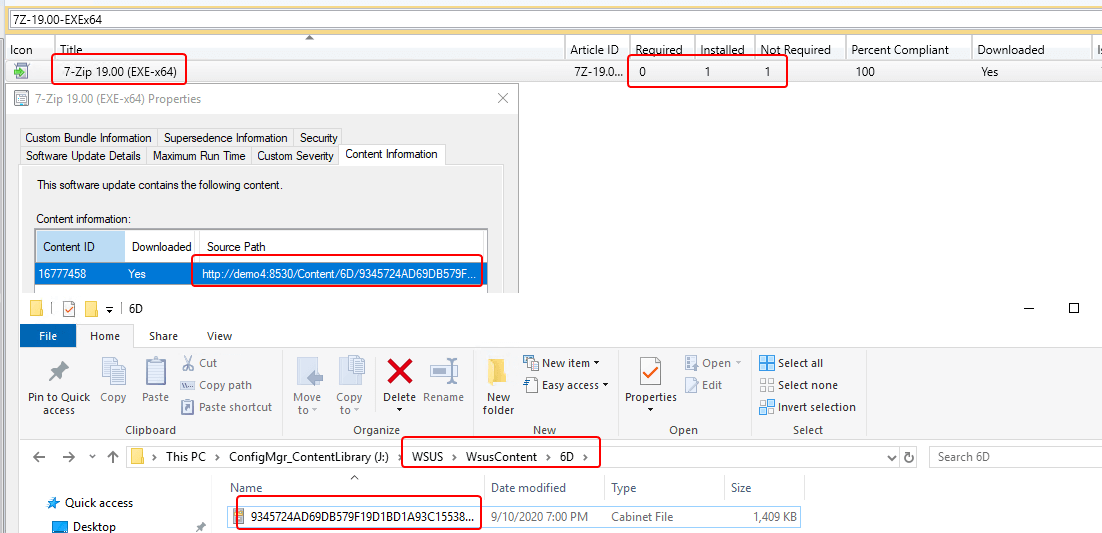Click Invert selection command
This screenshot has height=533, width=1102.
(x=808, y=407)
